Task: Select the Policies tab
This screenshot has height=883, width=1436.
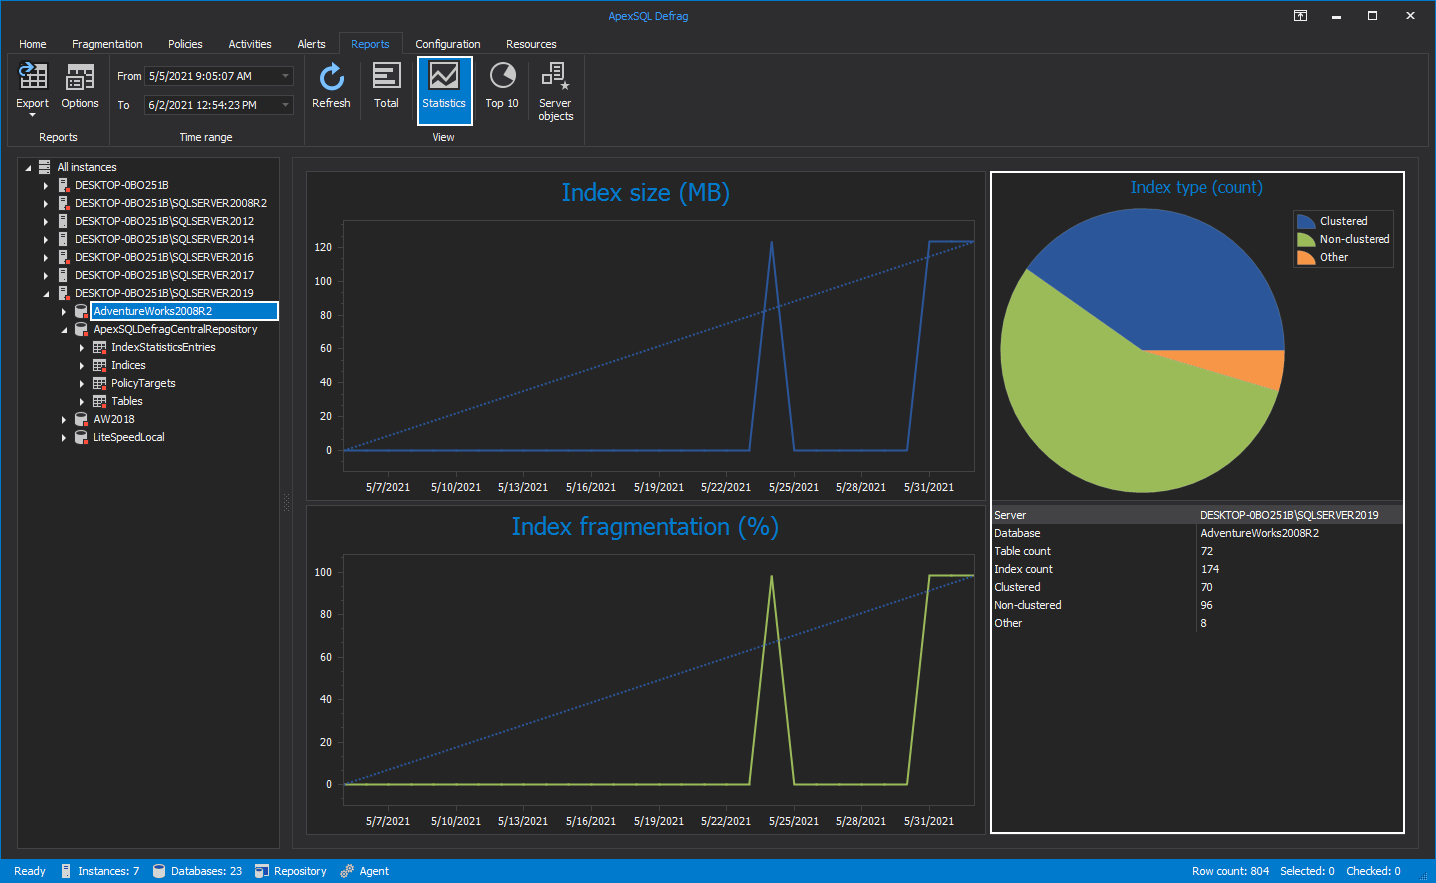Action: coord(184,44)
